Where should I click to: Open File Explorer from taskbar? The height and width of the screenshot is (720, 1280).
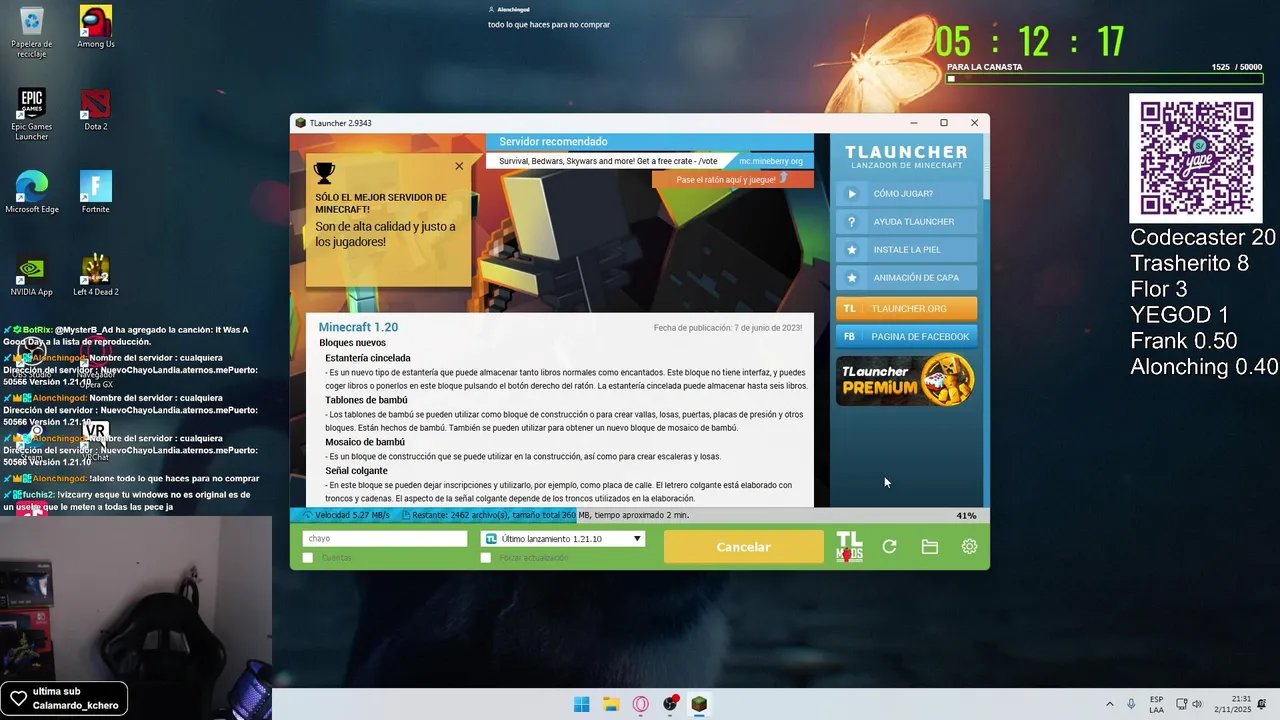611,704
